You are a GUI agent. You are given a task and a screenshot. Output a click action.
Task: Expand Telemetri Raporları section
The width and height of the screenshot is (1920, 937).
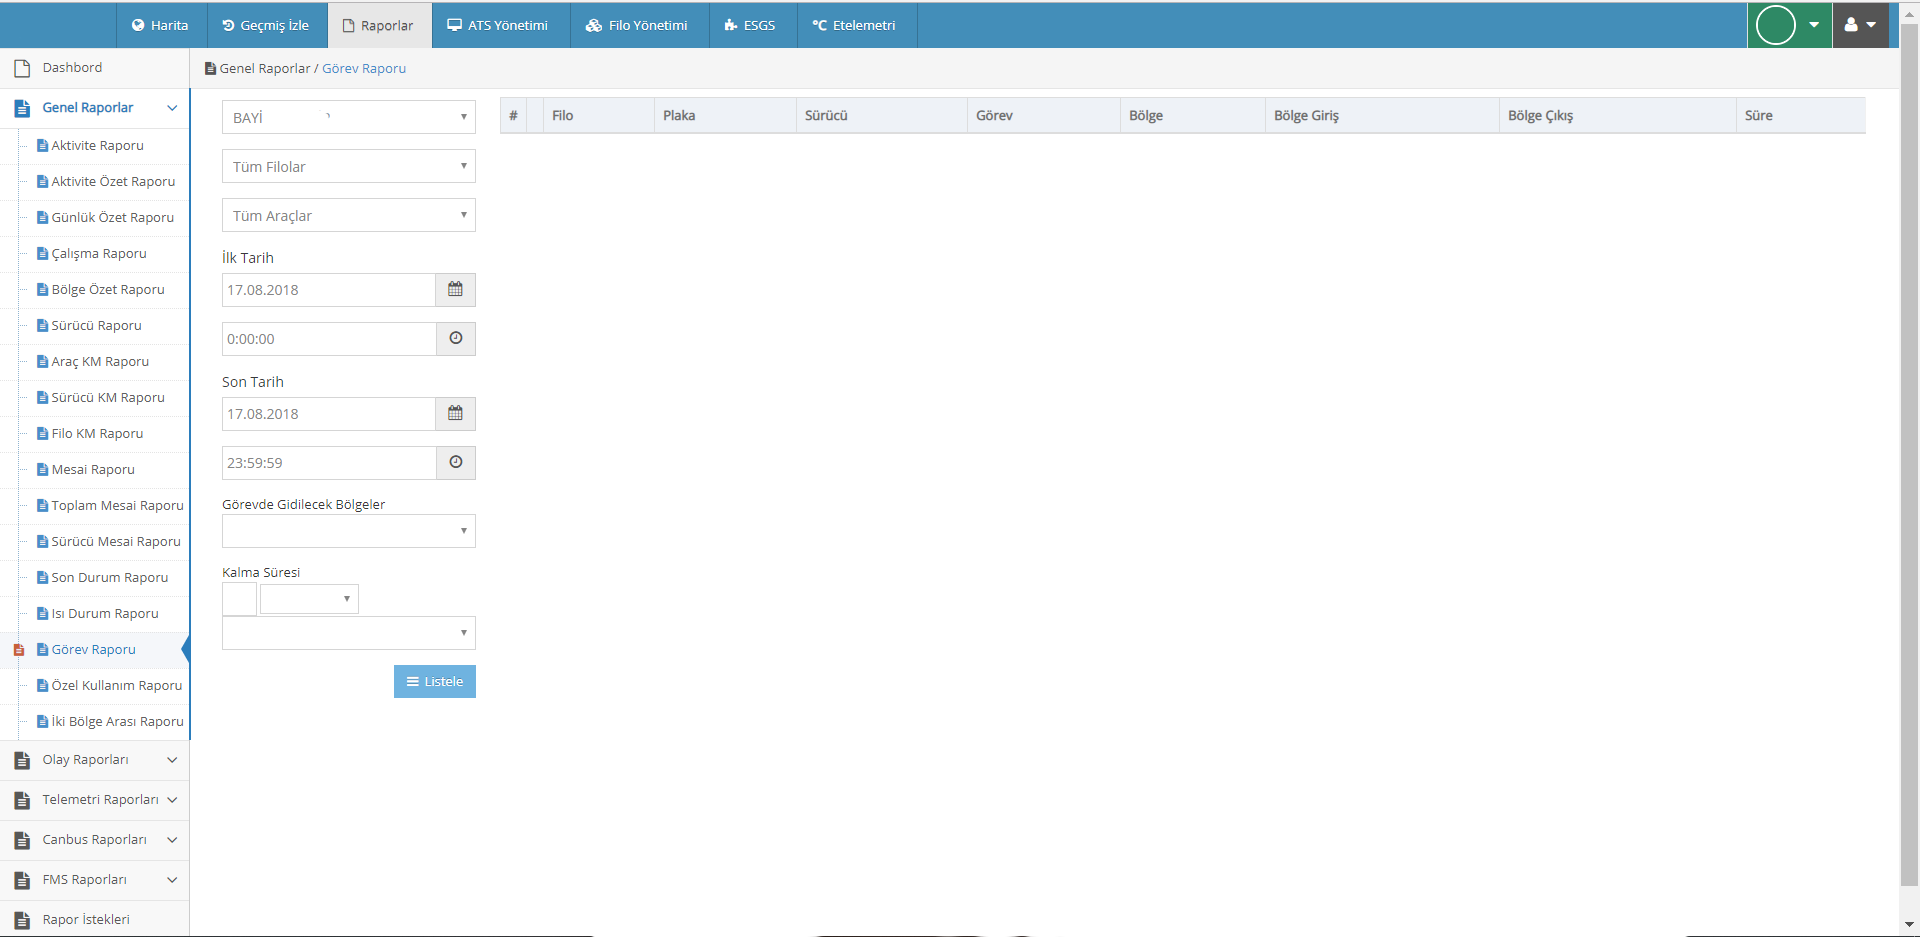coord(94,800)
